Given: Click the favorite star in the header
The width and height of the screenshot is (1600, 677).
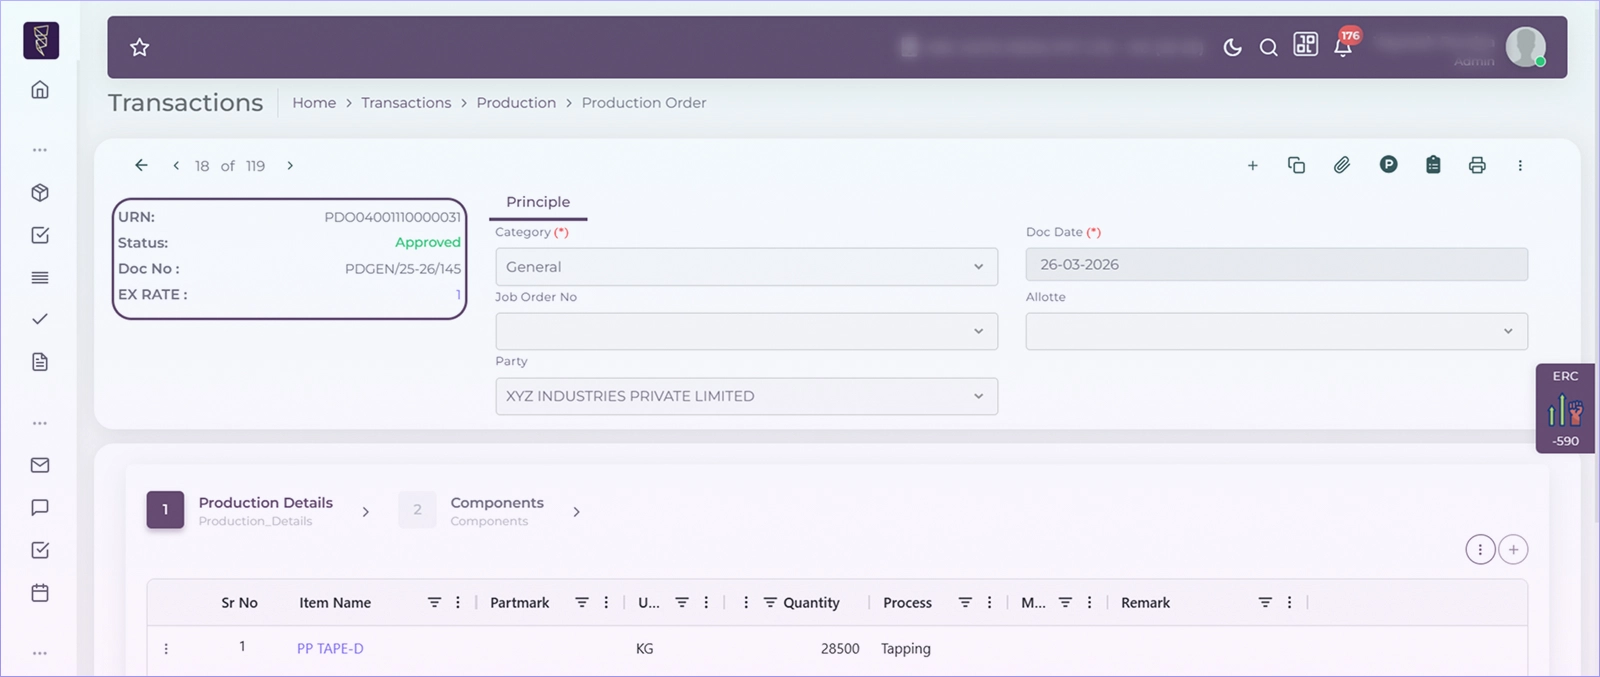Looking at the screenshot, I should tap(140, 47).
